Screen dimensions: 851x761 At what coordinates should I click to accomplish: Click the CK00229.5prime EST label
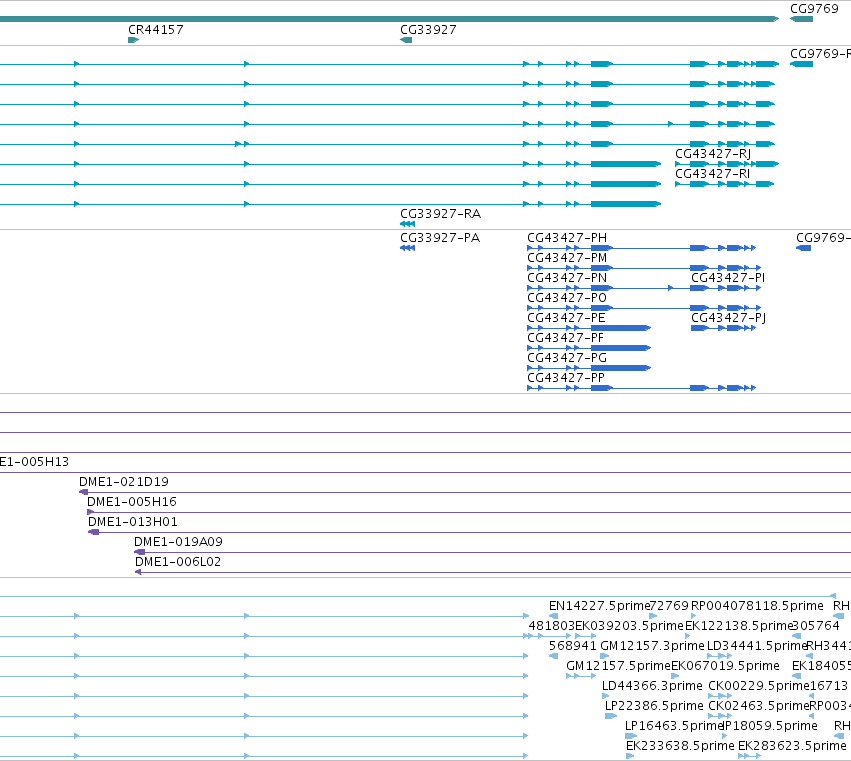pos(759,686)
